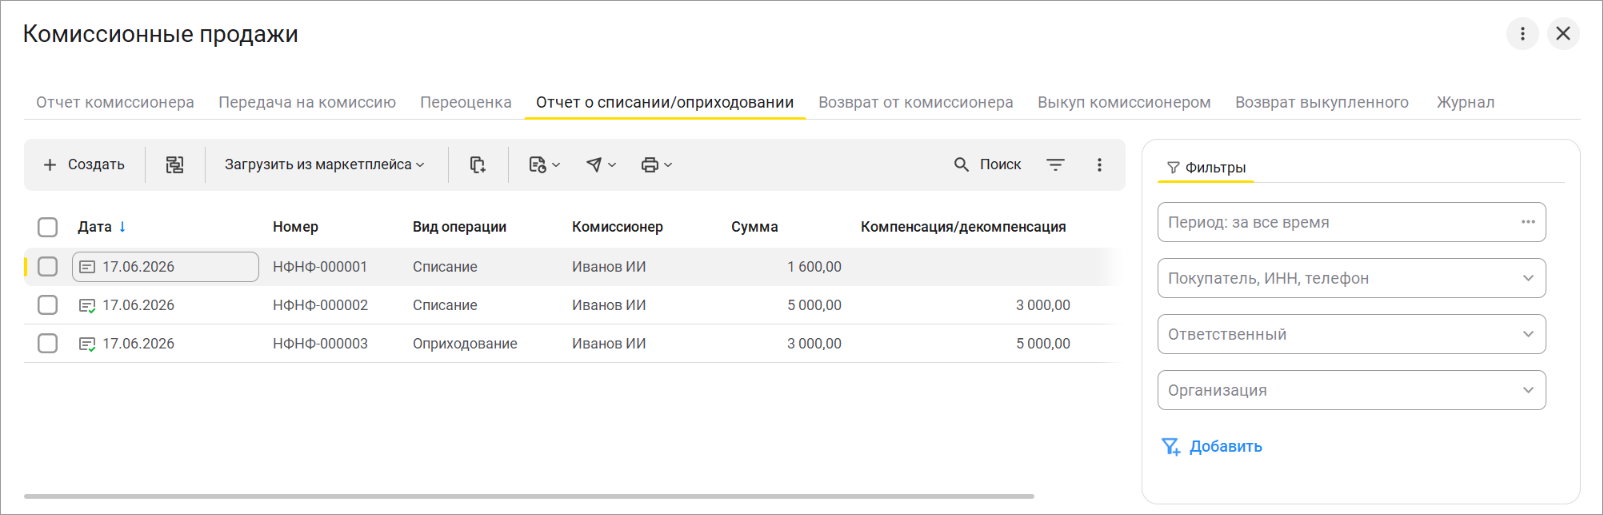Open the window's three-dot options menu
1603x515 pixels.
point(1522,34)
